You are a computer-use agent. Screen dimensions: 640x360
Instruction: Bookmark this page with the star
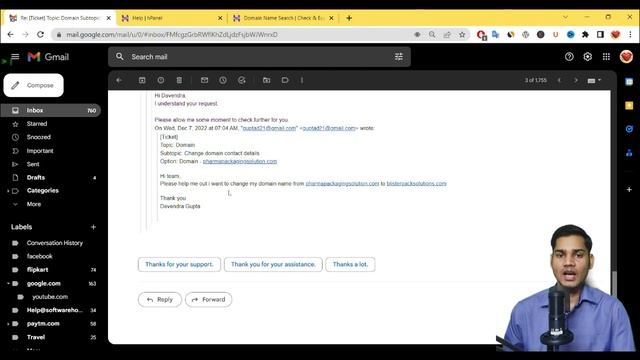[462, 35]
